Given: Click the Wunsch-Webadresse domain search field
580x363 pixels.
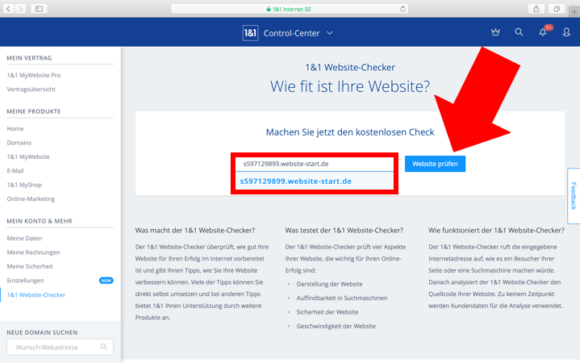Looking at the screenshot, I should [60, 347].
